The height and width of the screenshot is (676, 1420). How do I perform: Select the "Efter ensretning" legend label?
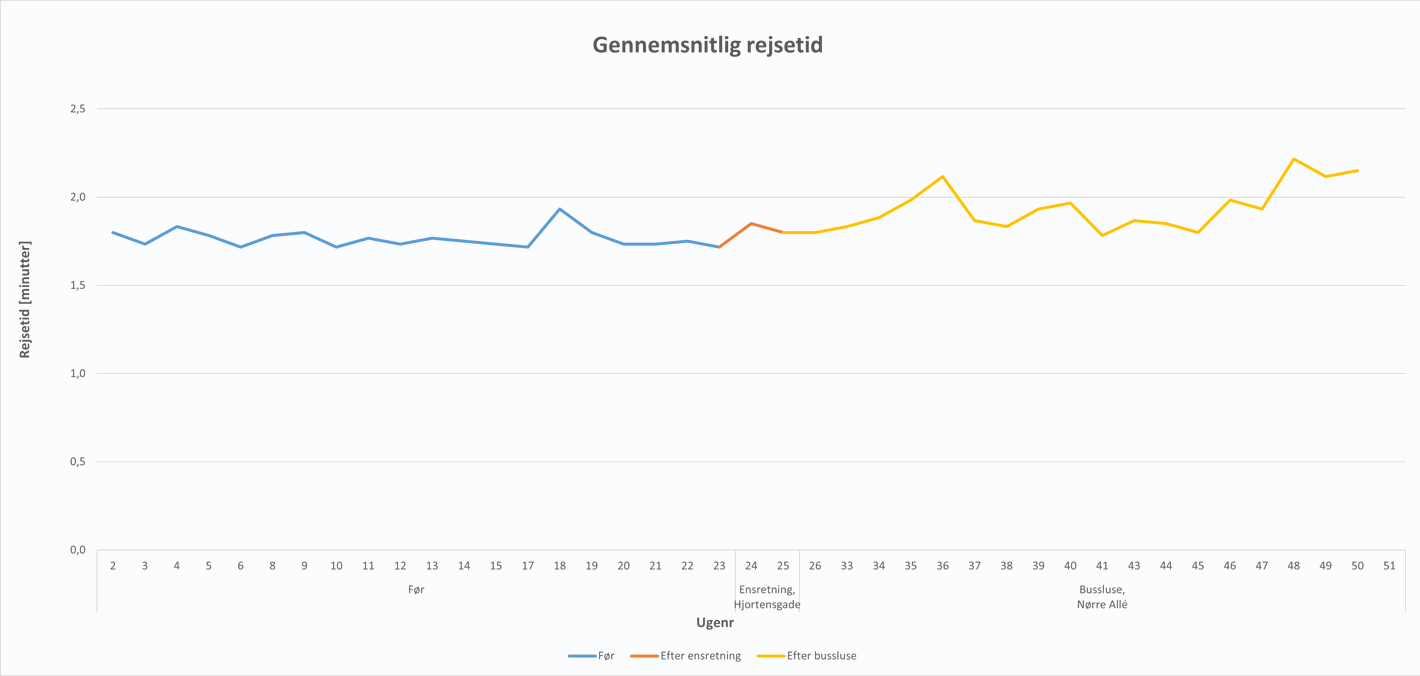click(x=701, y=656)
